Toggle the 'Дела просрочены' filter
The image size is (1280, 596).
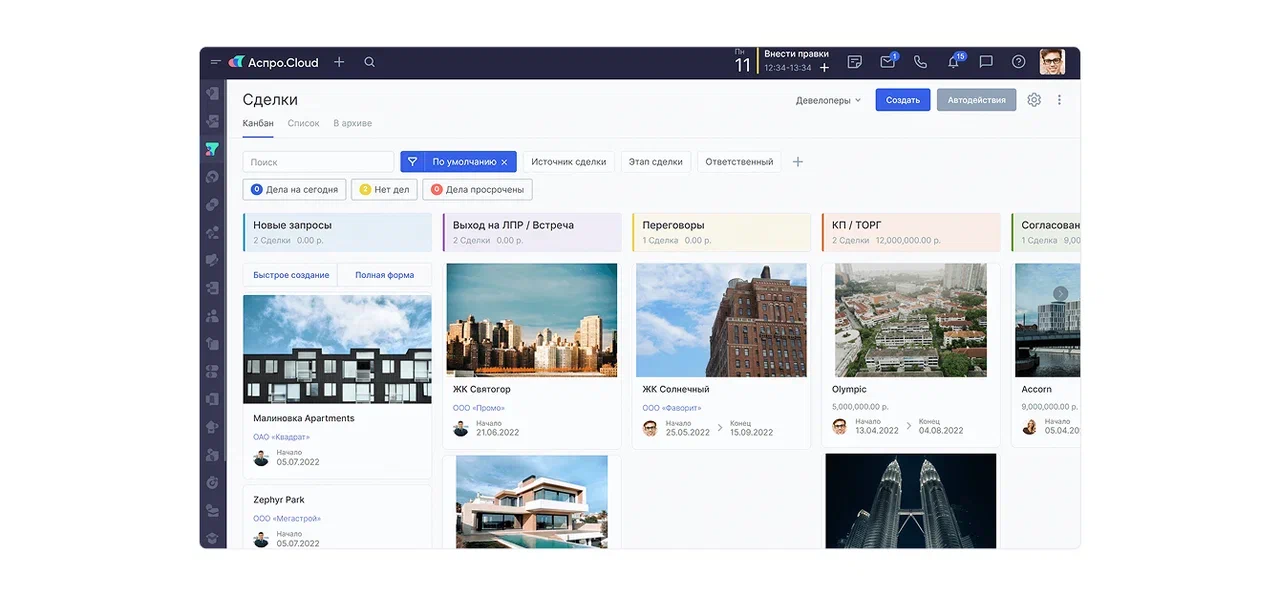[478, 189]
